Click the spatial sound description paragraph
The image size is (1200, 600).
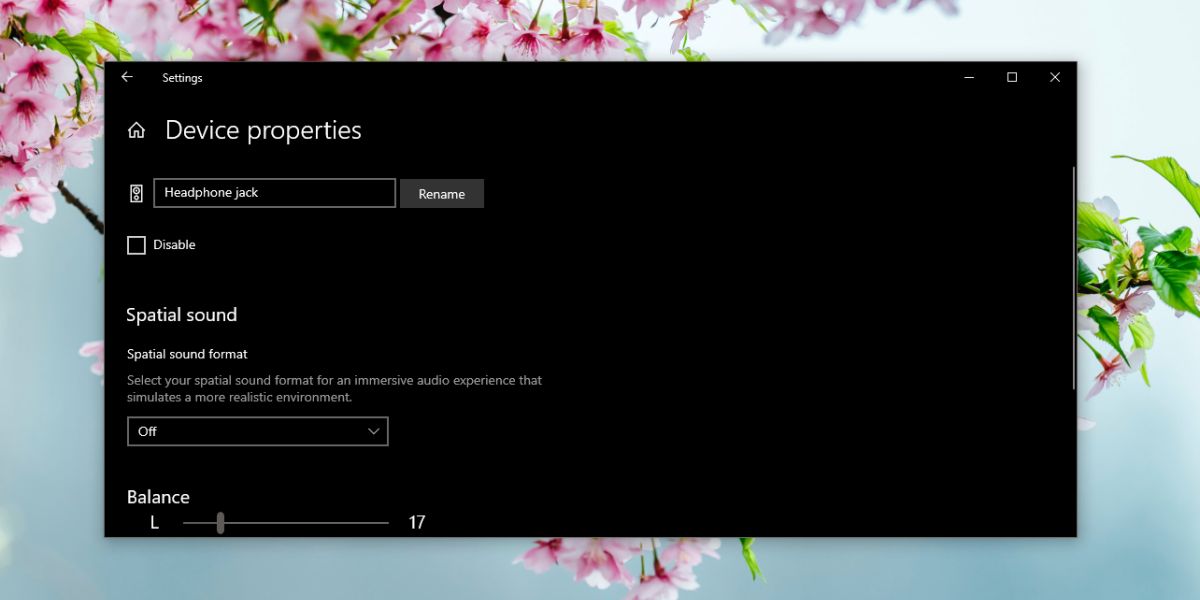pyautogui.click(x=334, y=389)
